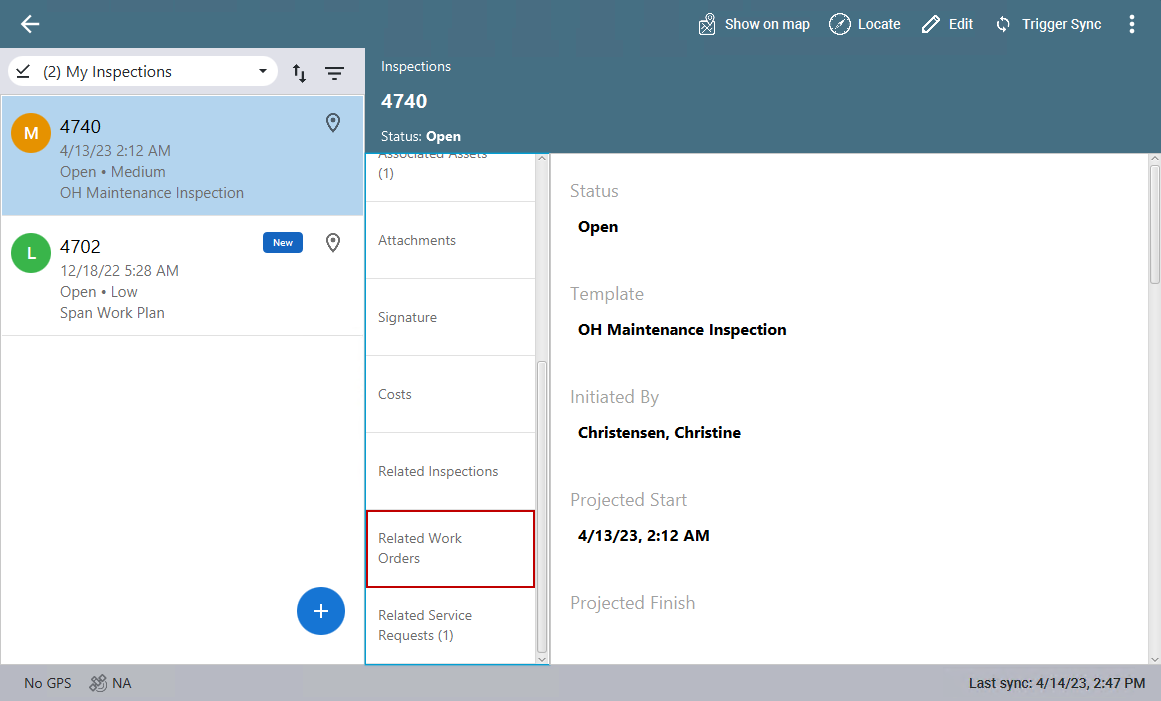1161x701 pixels.
Task: Open the filter list icon
Action: click(334, 72)
